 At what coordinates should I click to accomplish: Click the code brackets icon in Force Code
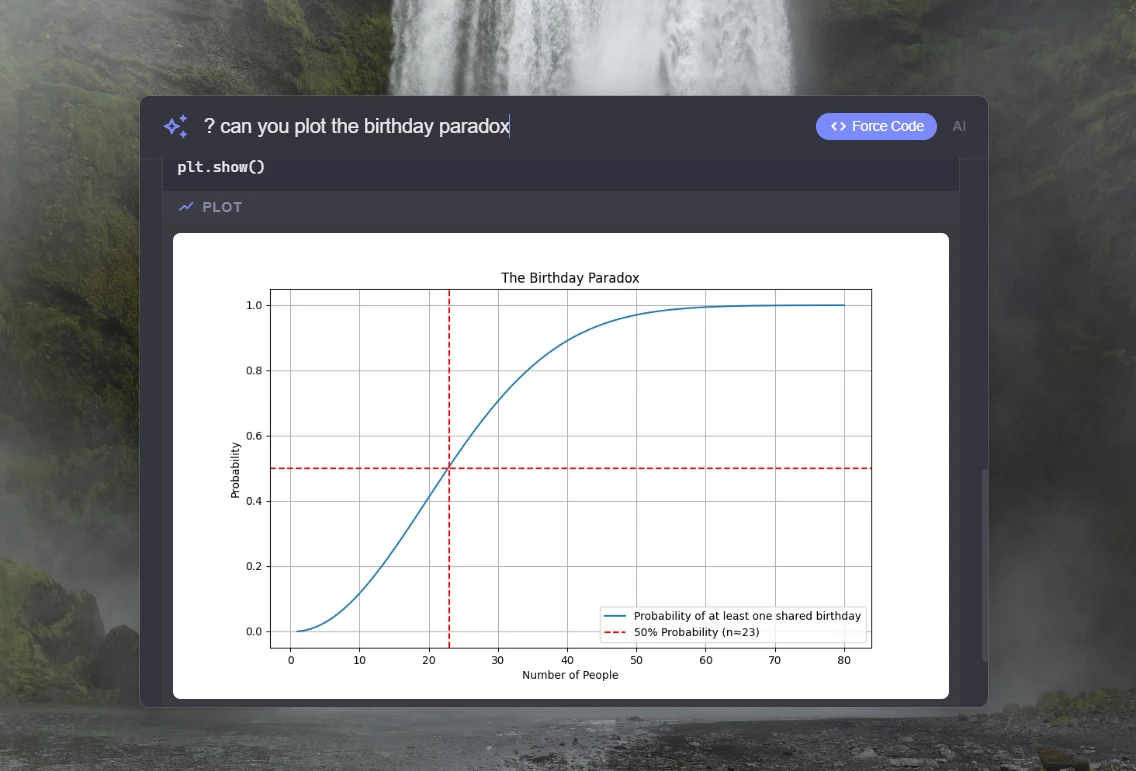838,126
